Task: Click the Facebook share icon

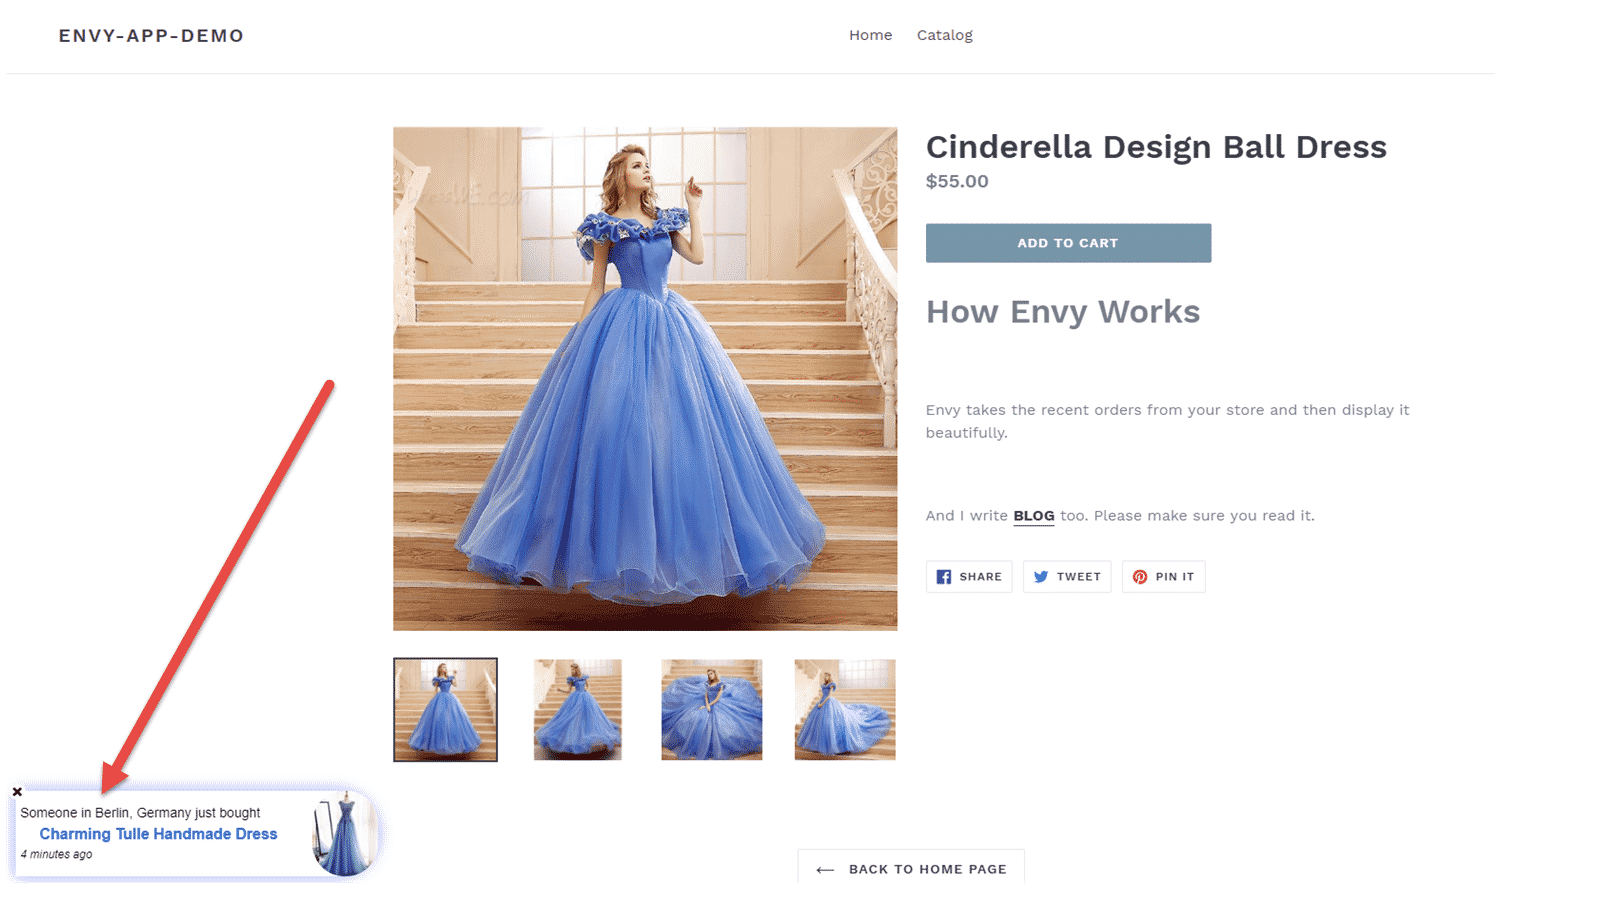Action: (943, 577)
